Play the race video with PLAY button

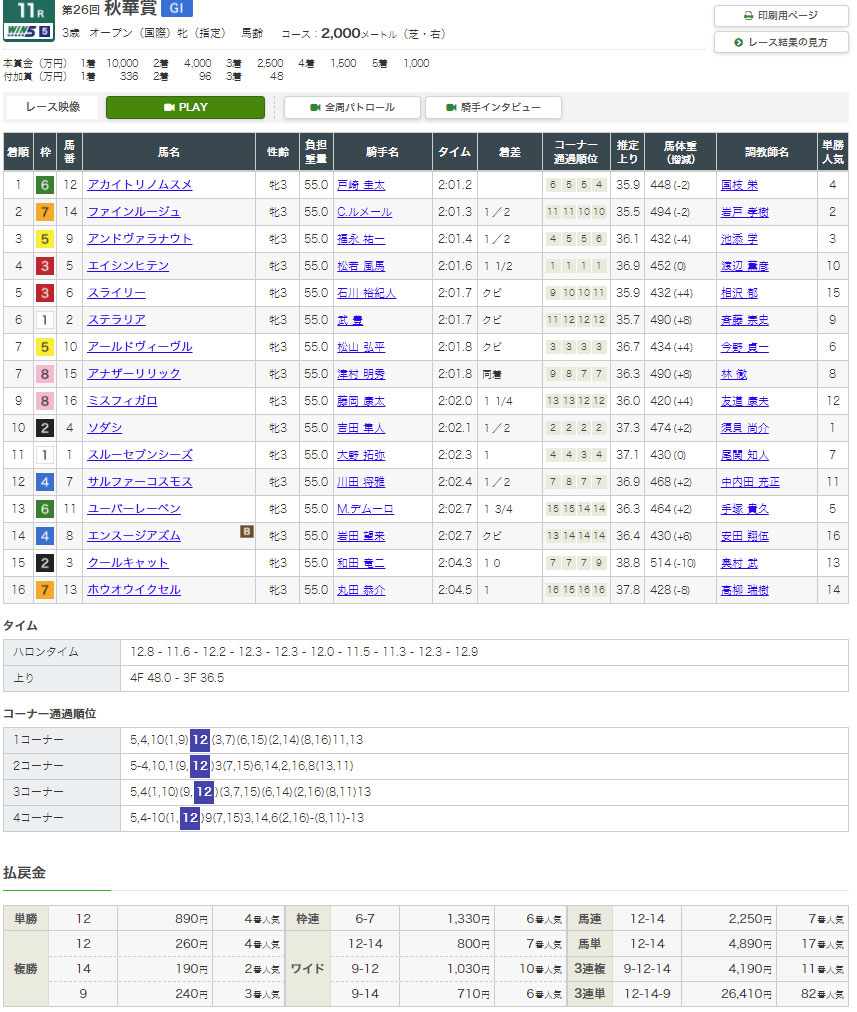(185, 107)
